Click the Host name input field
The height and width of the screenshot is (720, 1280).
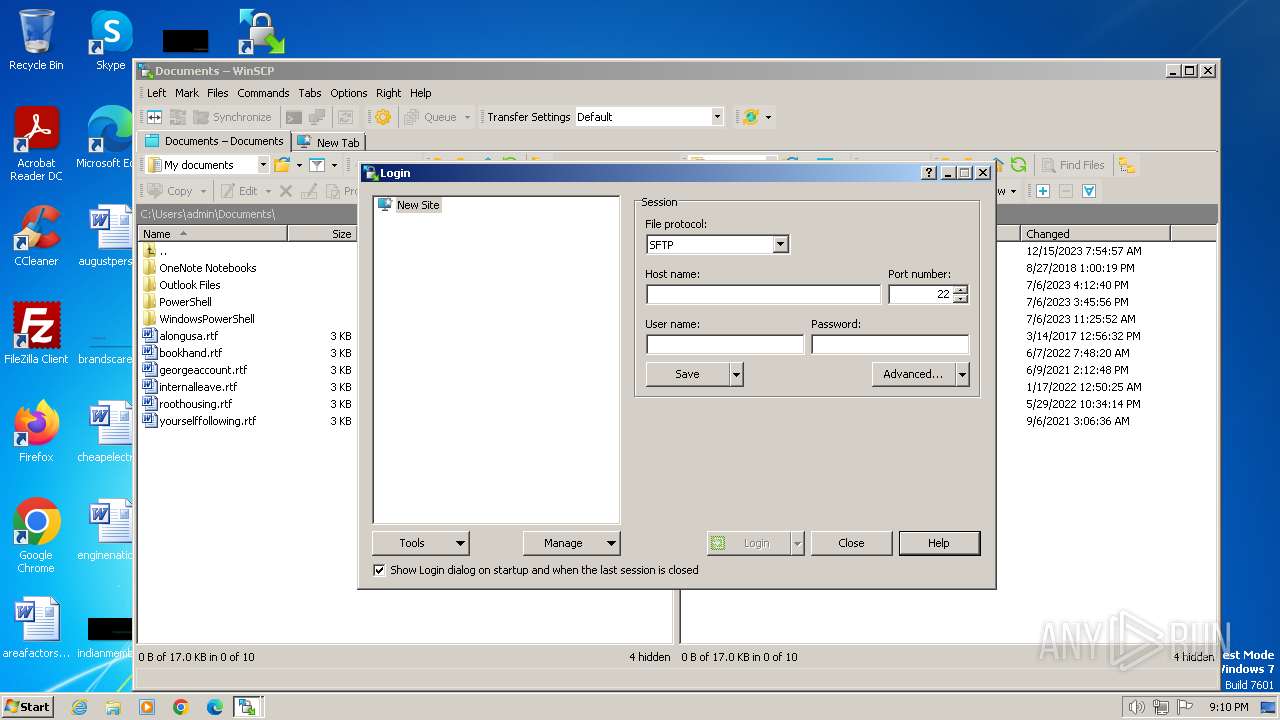(x=763, y=294)
